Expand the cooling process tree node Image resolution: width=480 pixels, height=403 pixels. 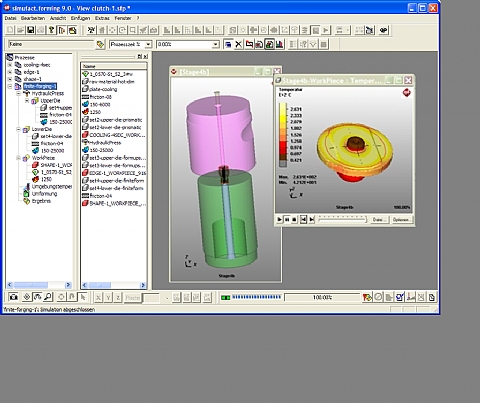[10, 65]
